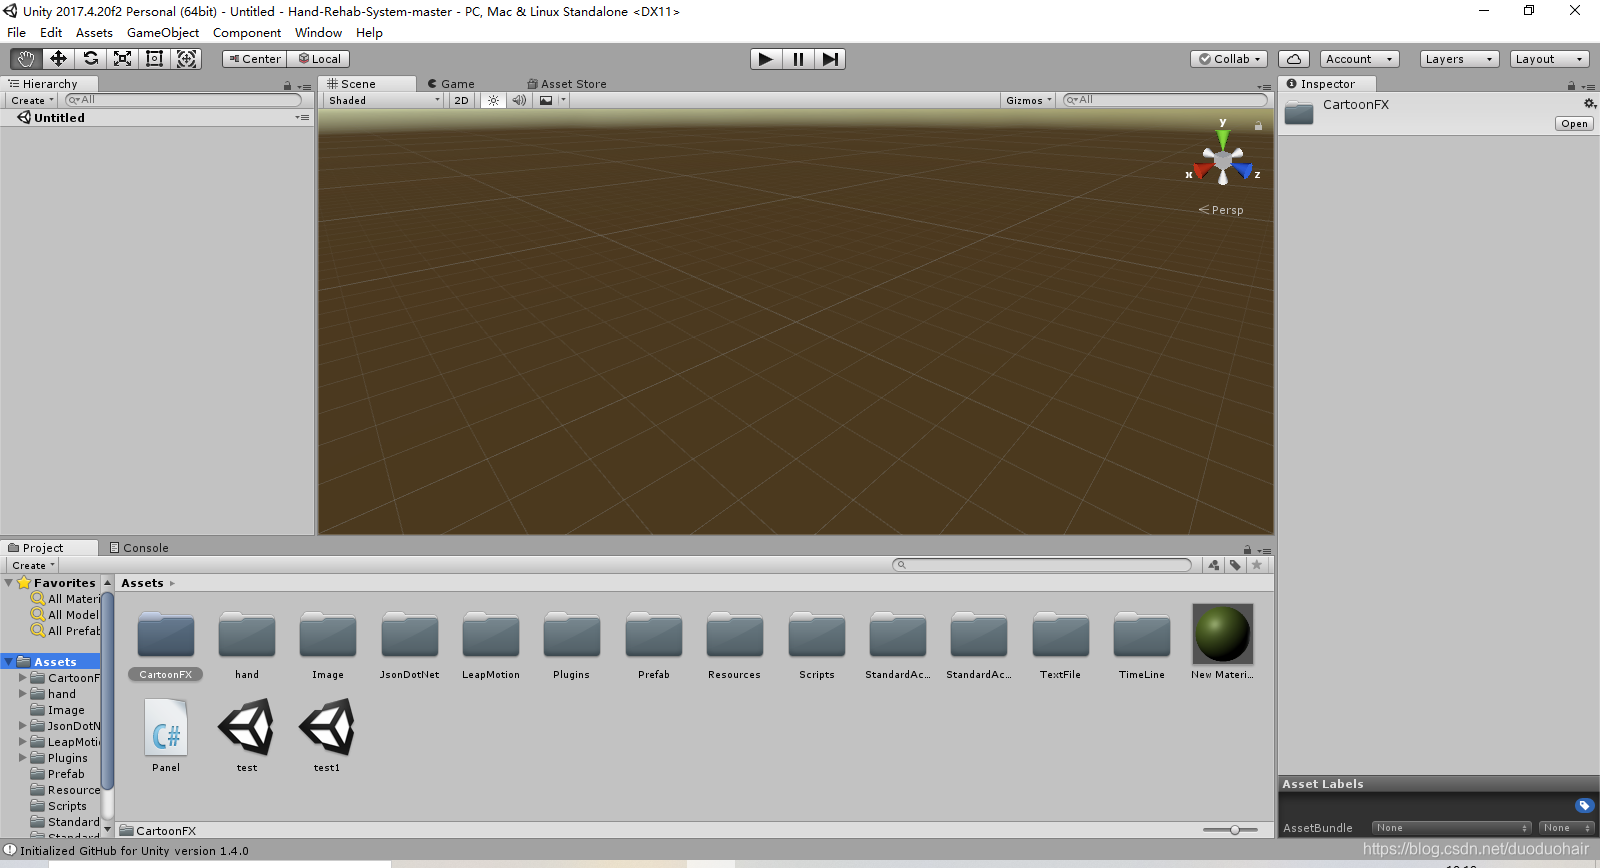1600x868 pixels.
Task: Click the Scene search field
Action: (1165, 100)
